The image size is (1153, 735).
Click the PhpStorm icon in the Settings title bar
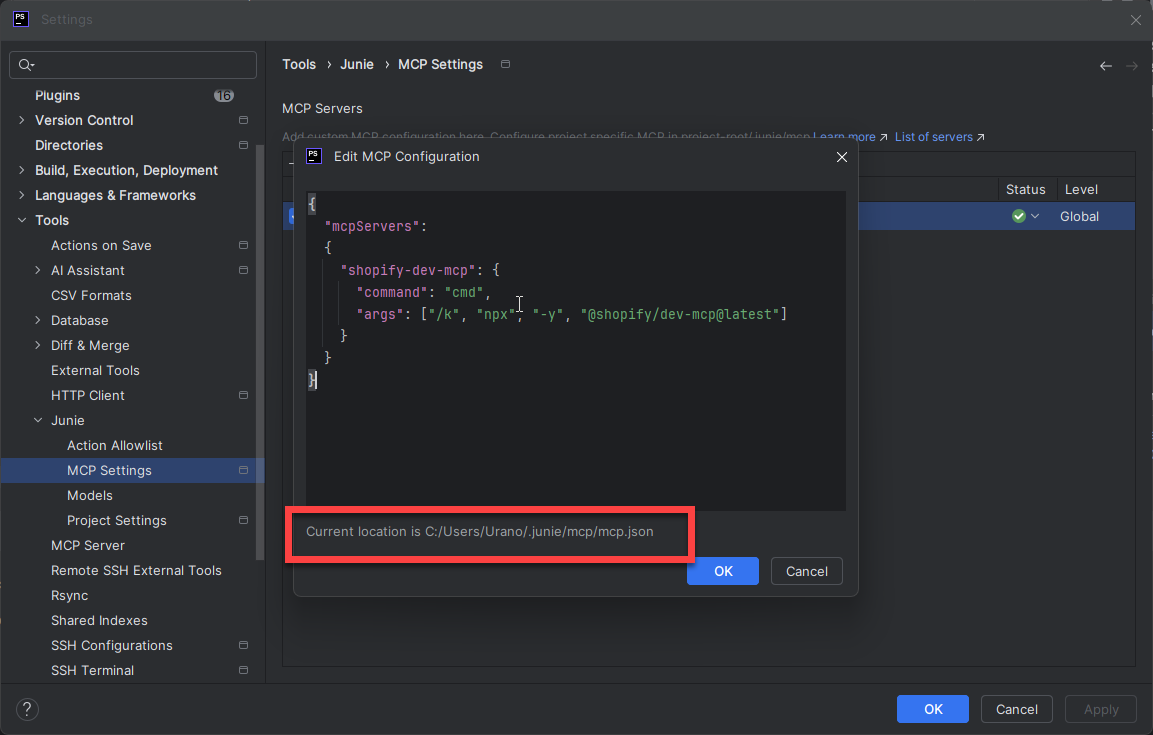pos(21,19)
